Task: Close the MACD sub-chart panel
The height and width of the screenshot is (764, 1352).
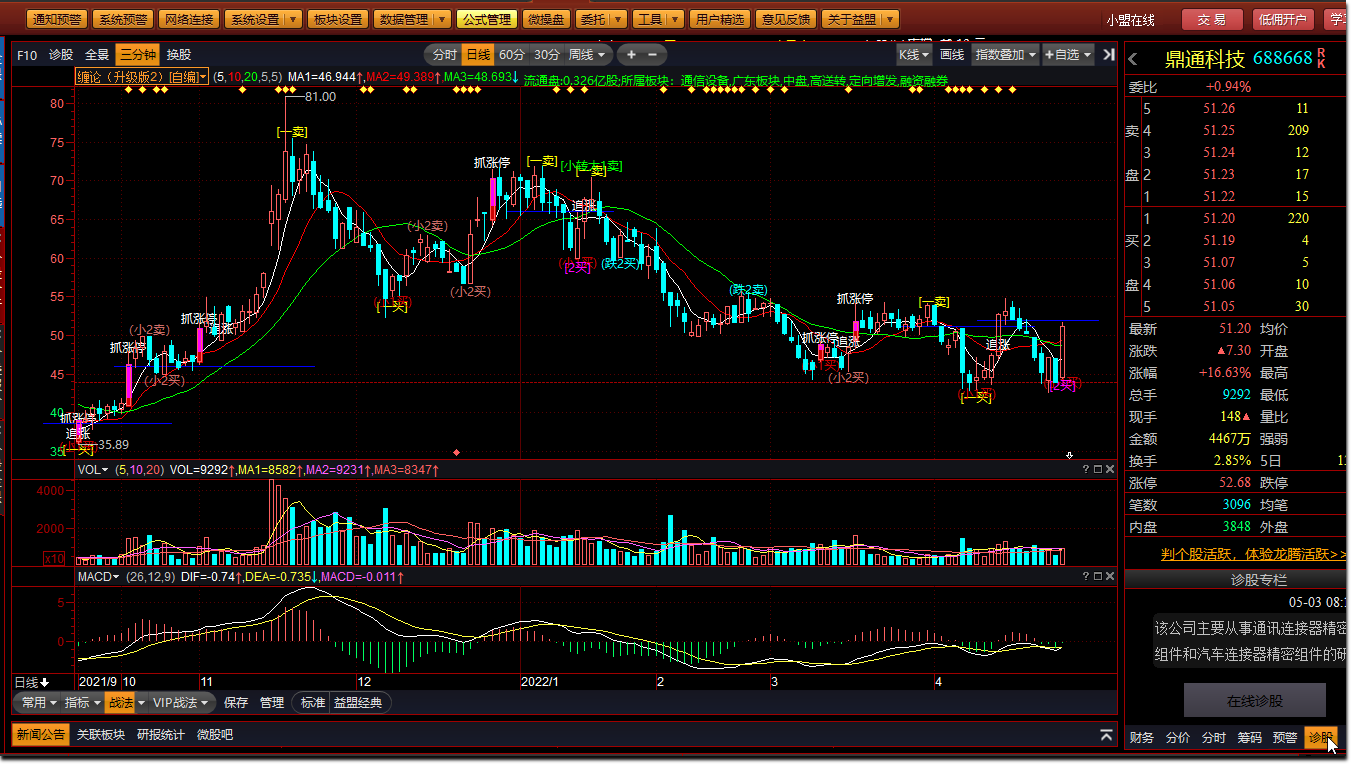Action: pos(1110,577)
